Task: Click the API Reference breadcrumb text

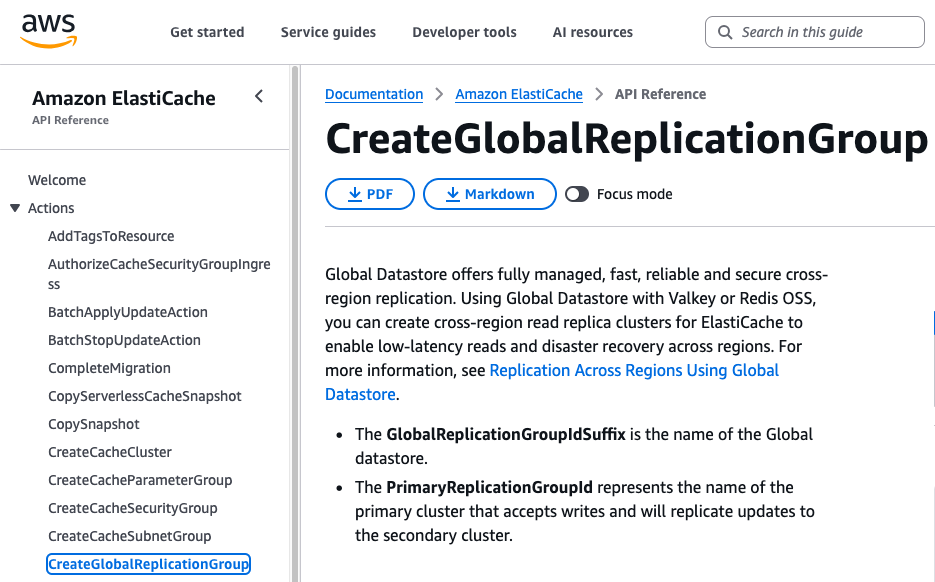Action: pyautogui.click(x=660, y=94)
